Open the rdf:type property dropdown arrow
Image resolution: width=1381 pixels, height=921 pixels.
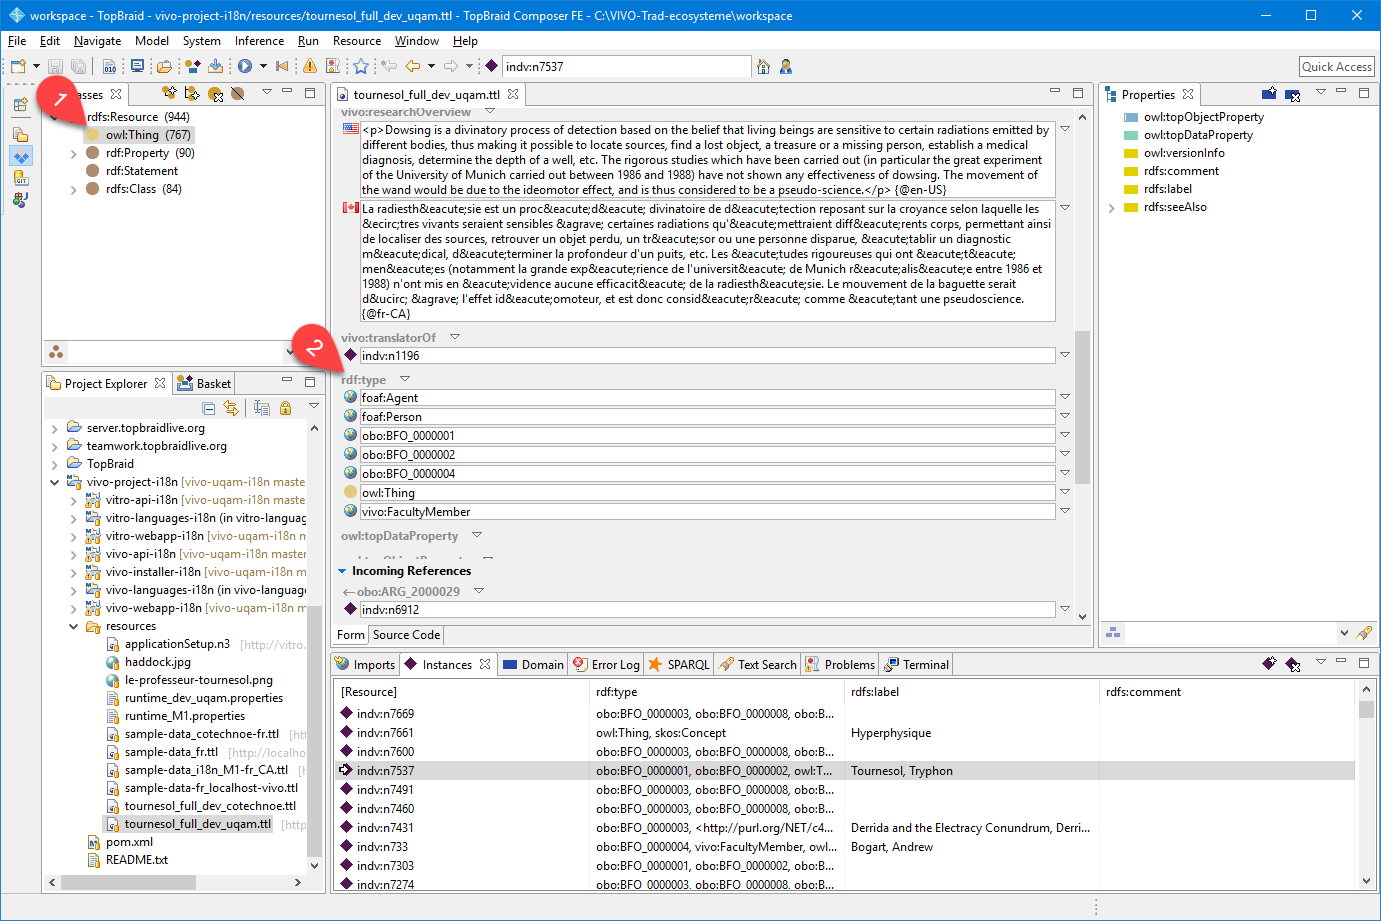point(405,379)
